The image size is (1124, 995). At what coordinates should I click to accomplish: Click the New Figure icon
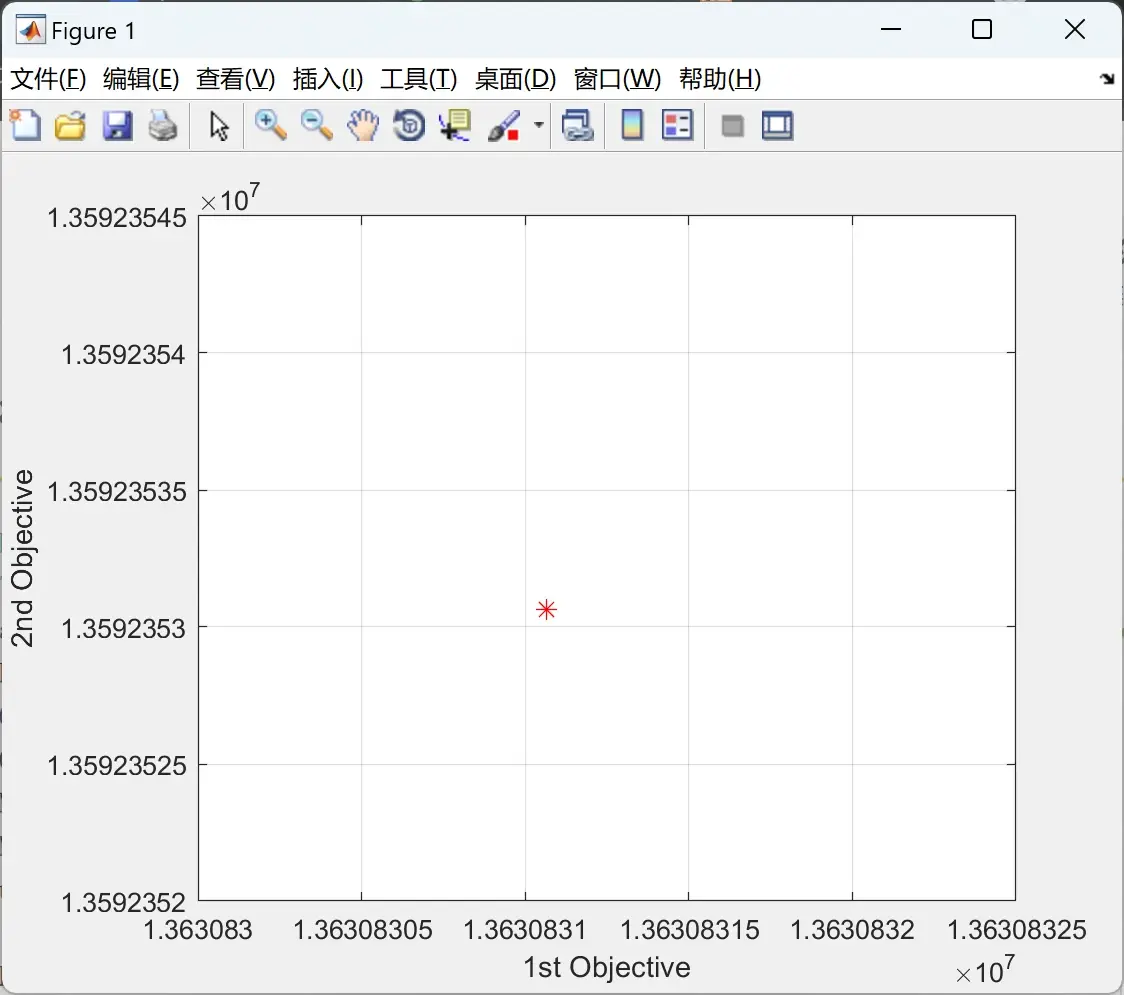[x=26, y=125]
